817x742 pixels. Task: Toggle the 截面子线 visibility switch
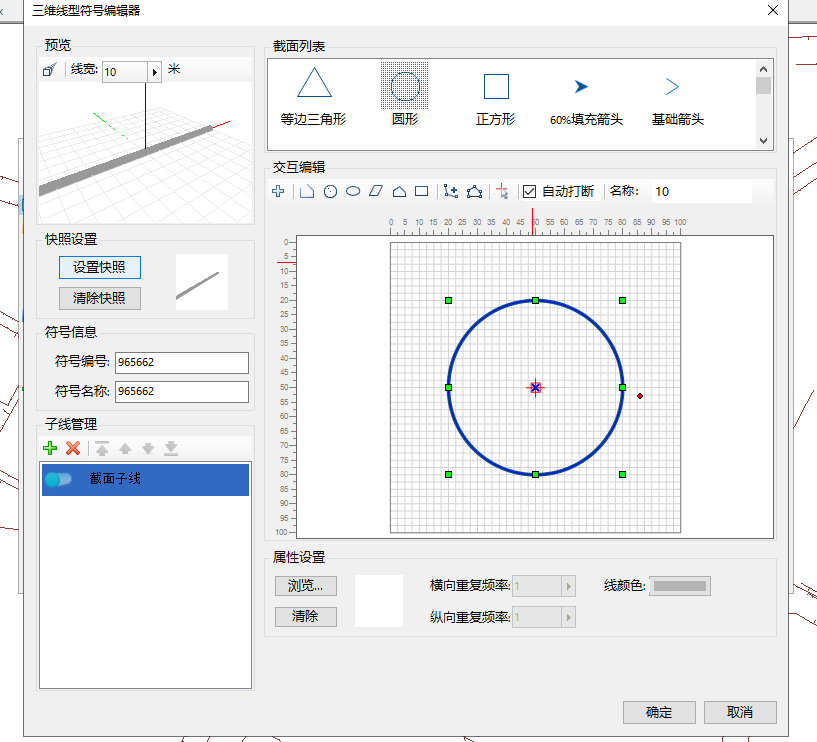(58, 479)
